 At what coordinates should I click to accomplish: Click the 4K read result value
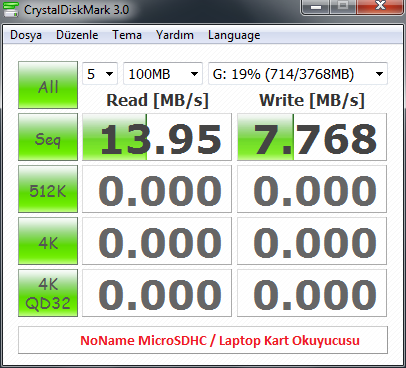[157, 241]
